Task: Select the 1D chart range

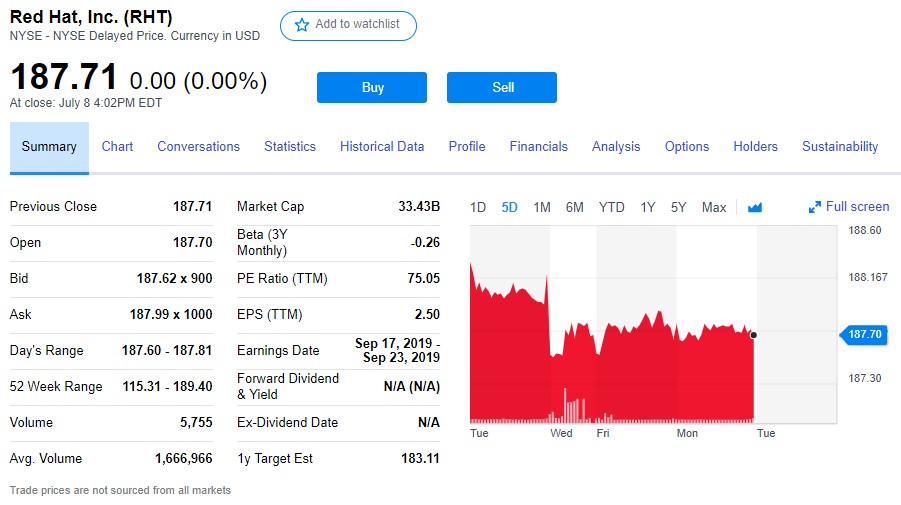Action: (478, 207)
